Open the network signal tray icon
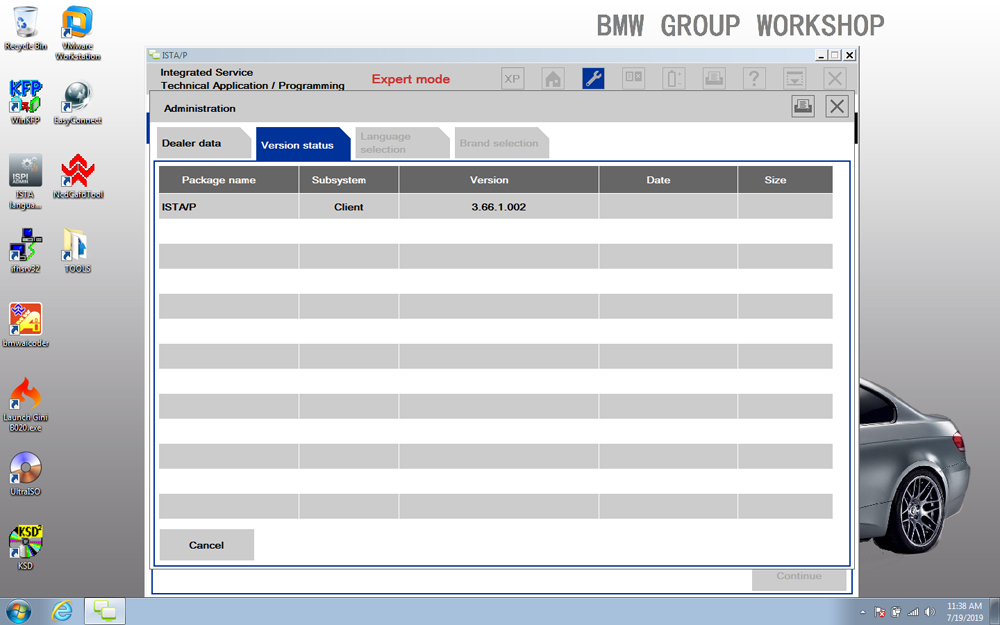This screenshot has width=1000, height=625. (913, 612)
